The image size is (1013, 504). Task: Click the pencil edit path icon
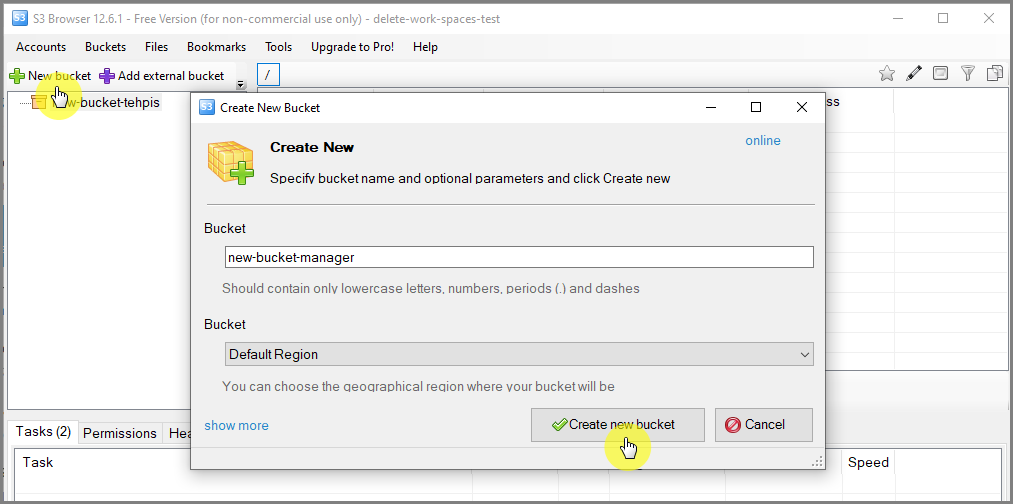(914, 74)
